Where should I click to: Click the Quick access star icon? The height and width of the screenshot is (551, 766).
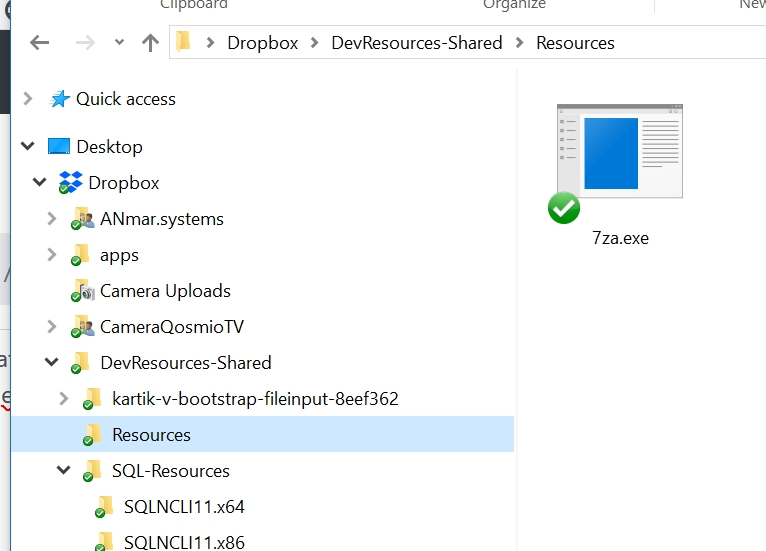point(60,99)
